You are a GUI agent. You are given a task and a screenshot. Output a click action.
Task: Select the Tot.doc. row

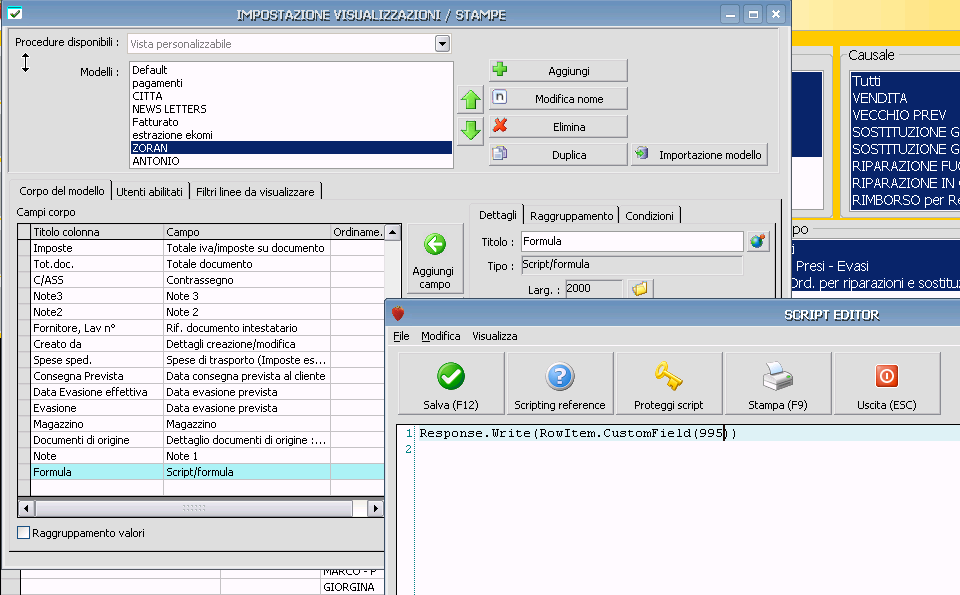pyautogui.click(x=208, y=264)
